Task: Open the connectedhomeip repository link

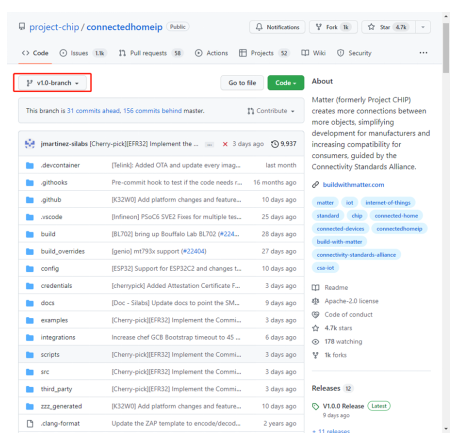Action: pos(124,27)
